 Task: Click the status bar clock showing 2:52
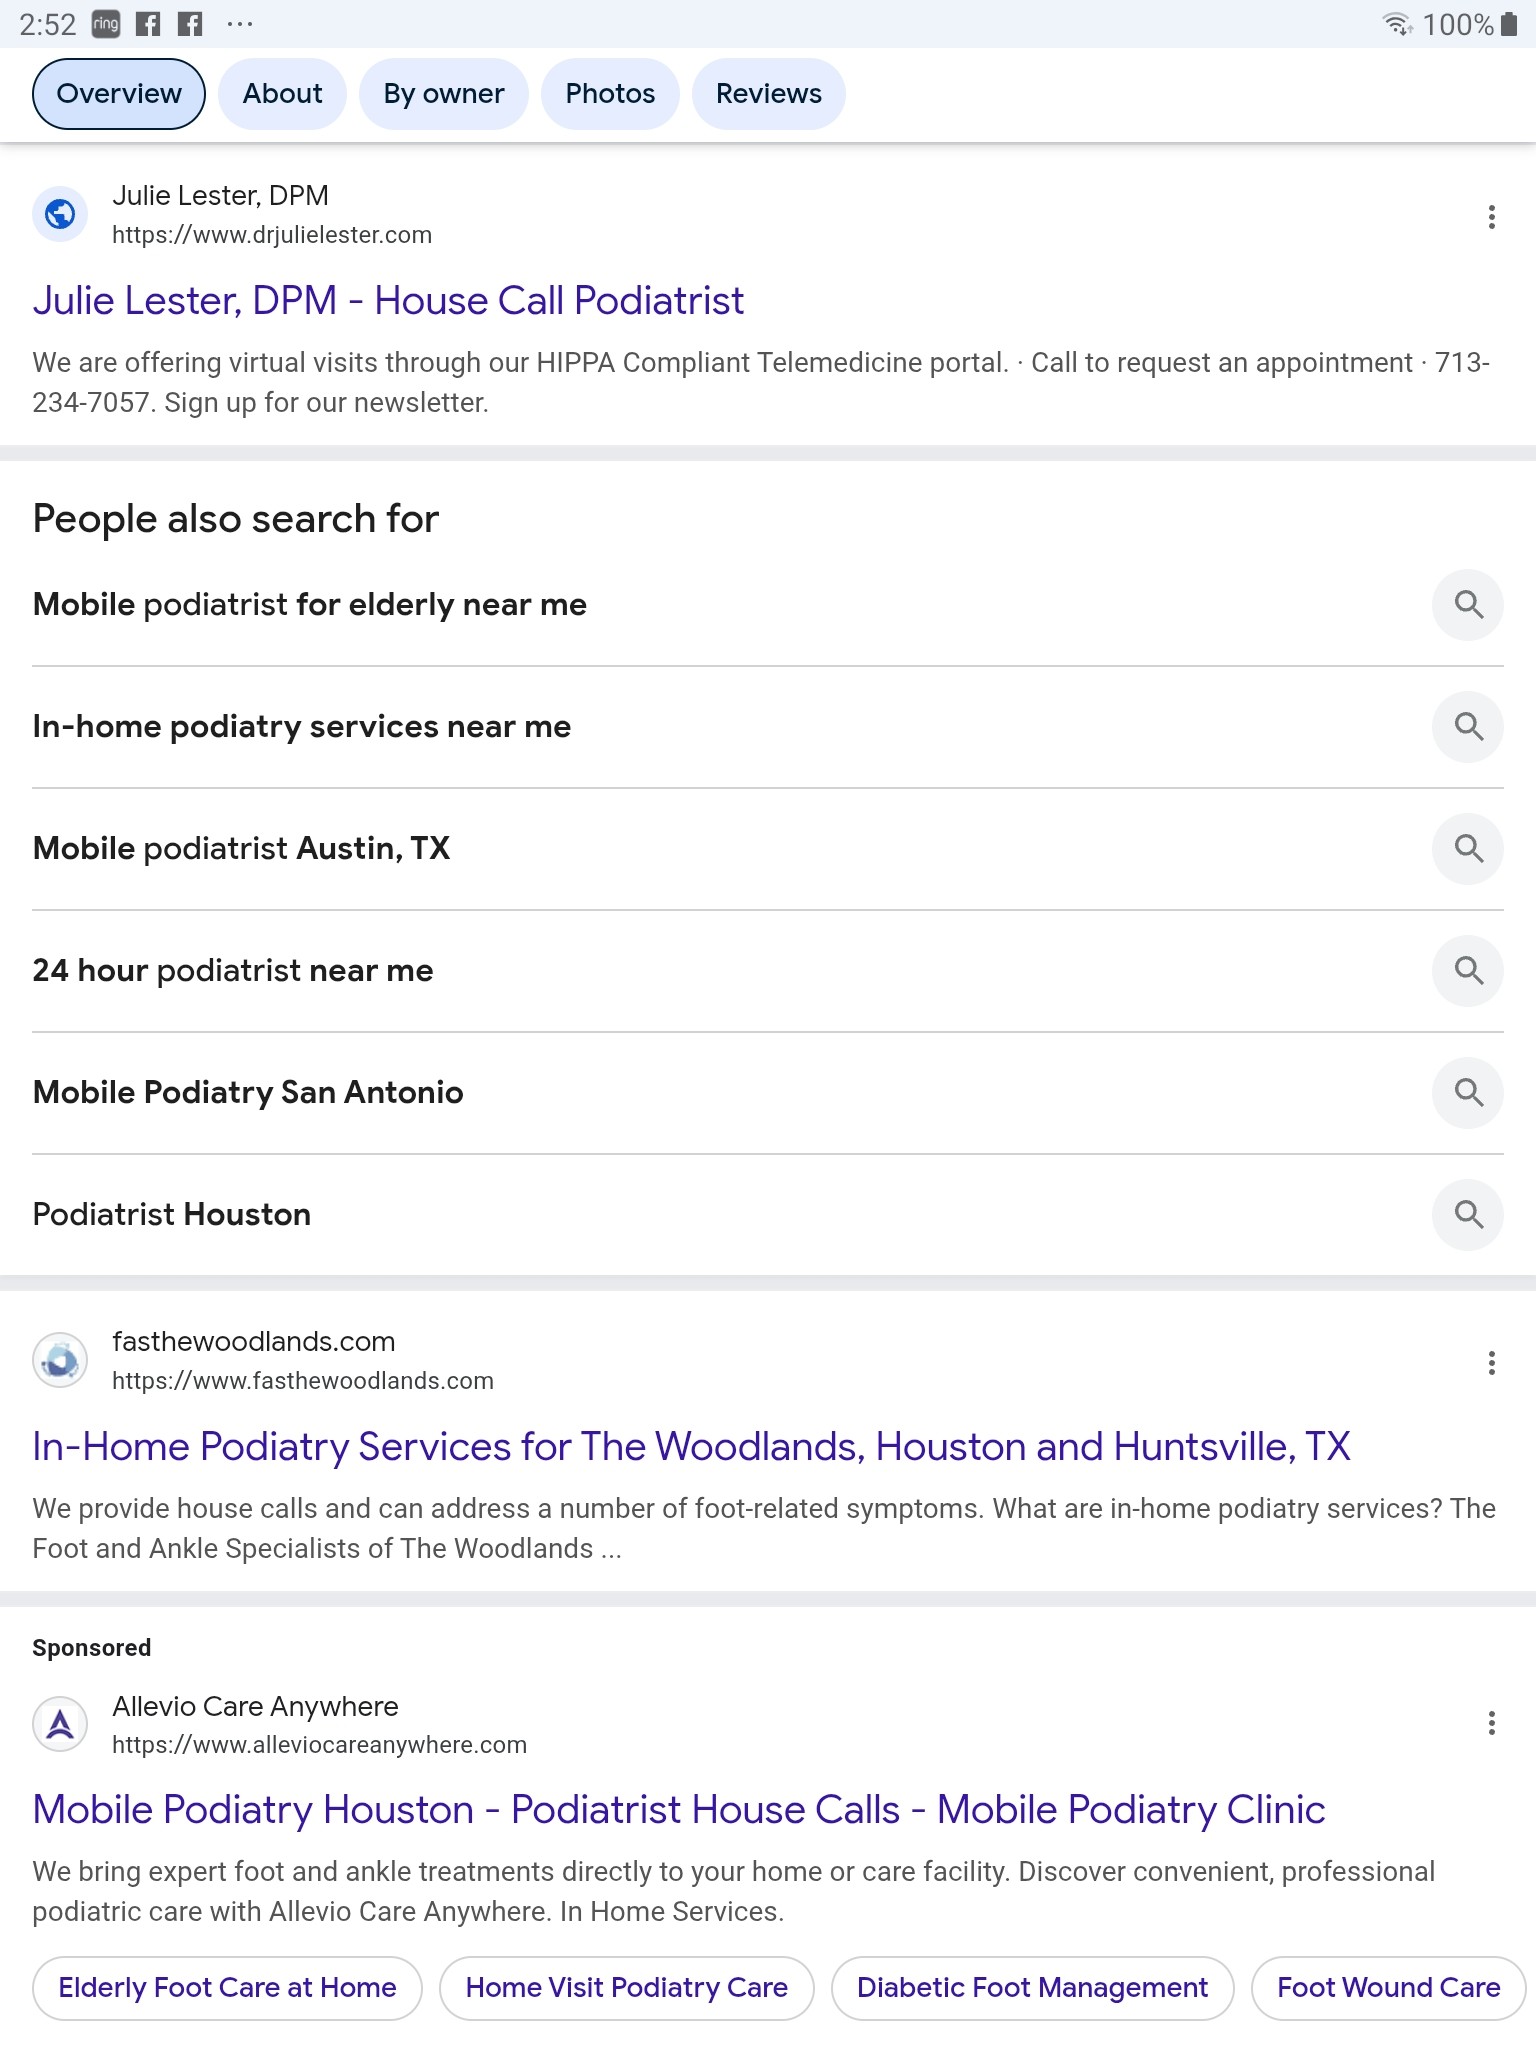(48, 24)
